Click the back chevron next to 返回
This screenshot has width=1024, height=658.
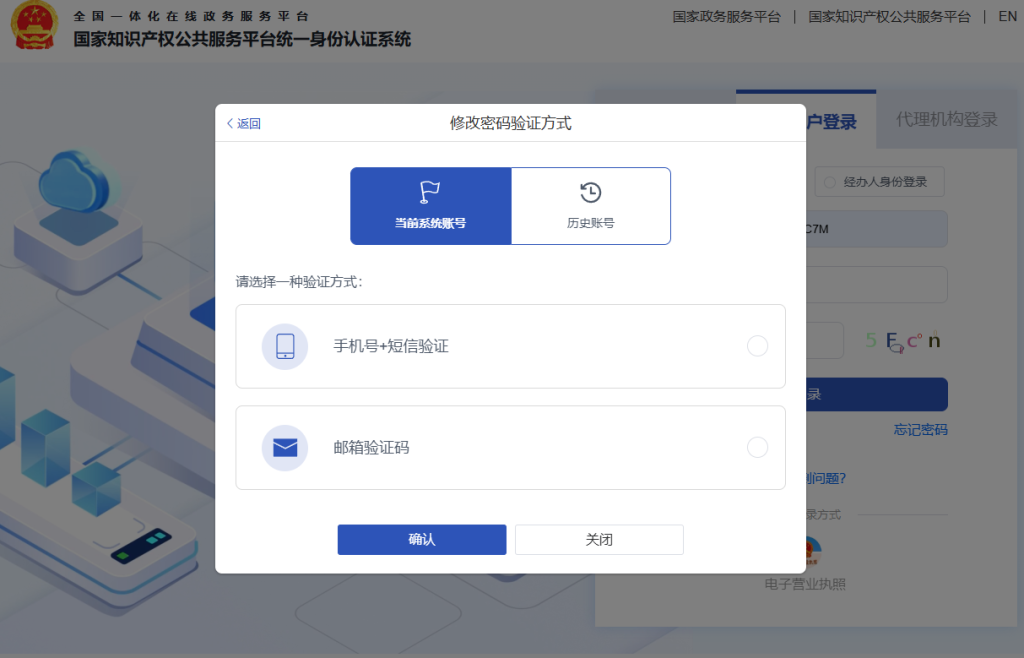pyautogui.click(x=230, y=124)
